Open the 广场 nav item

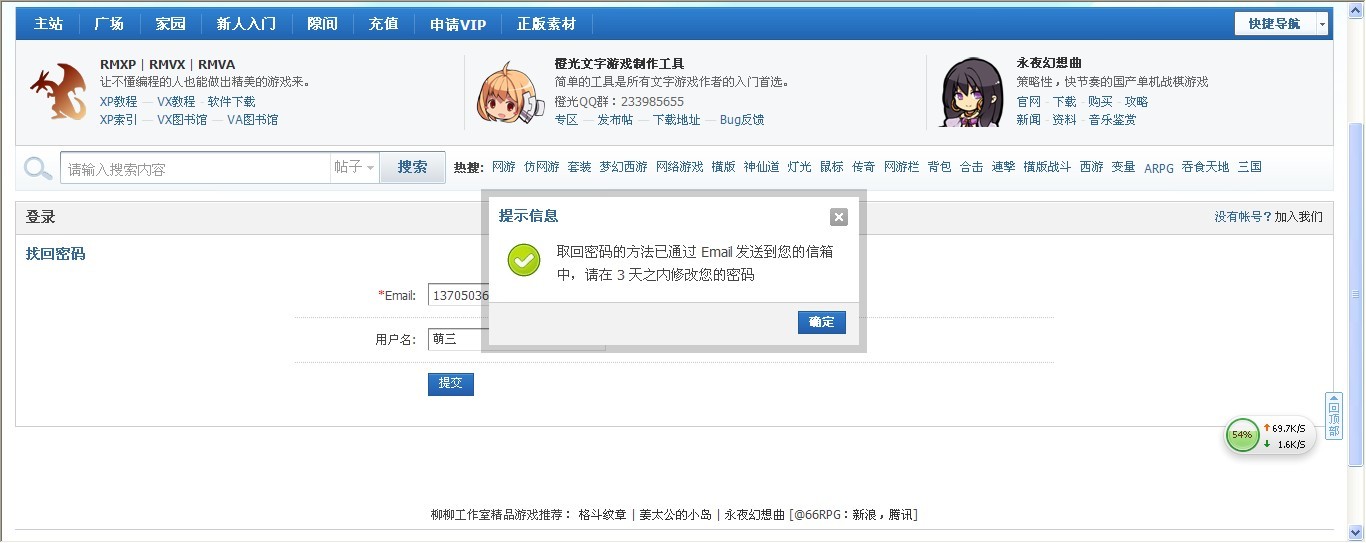pyautogui.click(x=109, y=24)
